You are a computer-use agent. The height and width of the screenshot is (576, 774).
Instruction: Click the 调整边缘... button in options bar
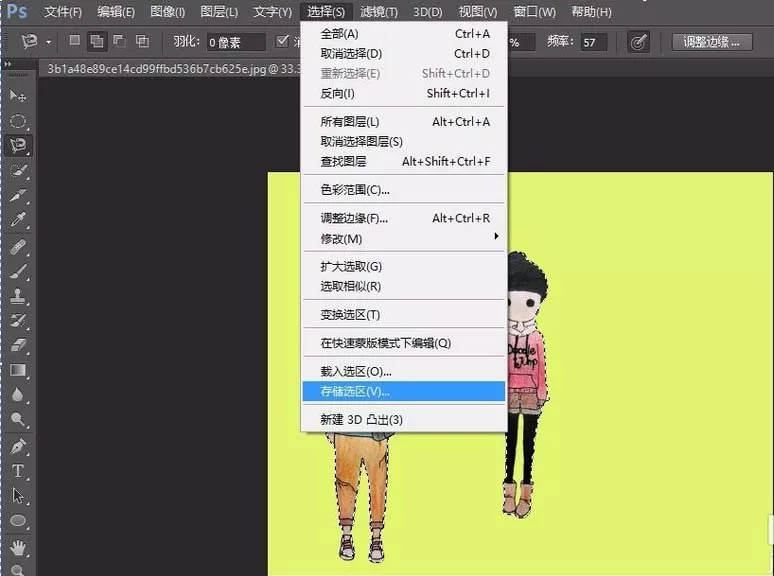712,42
